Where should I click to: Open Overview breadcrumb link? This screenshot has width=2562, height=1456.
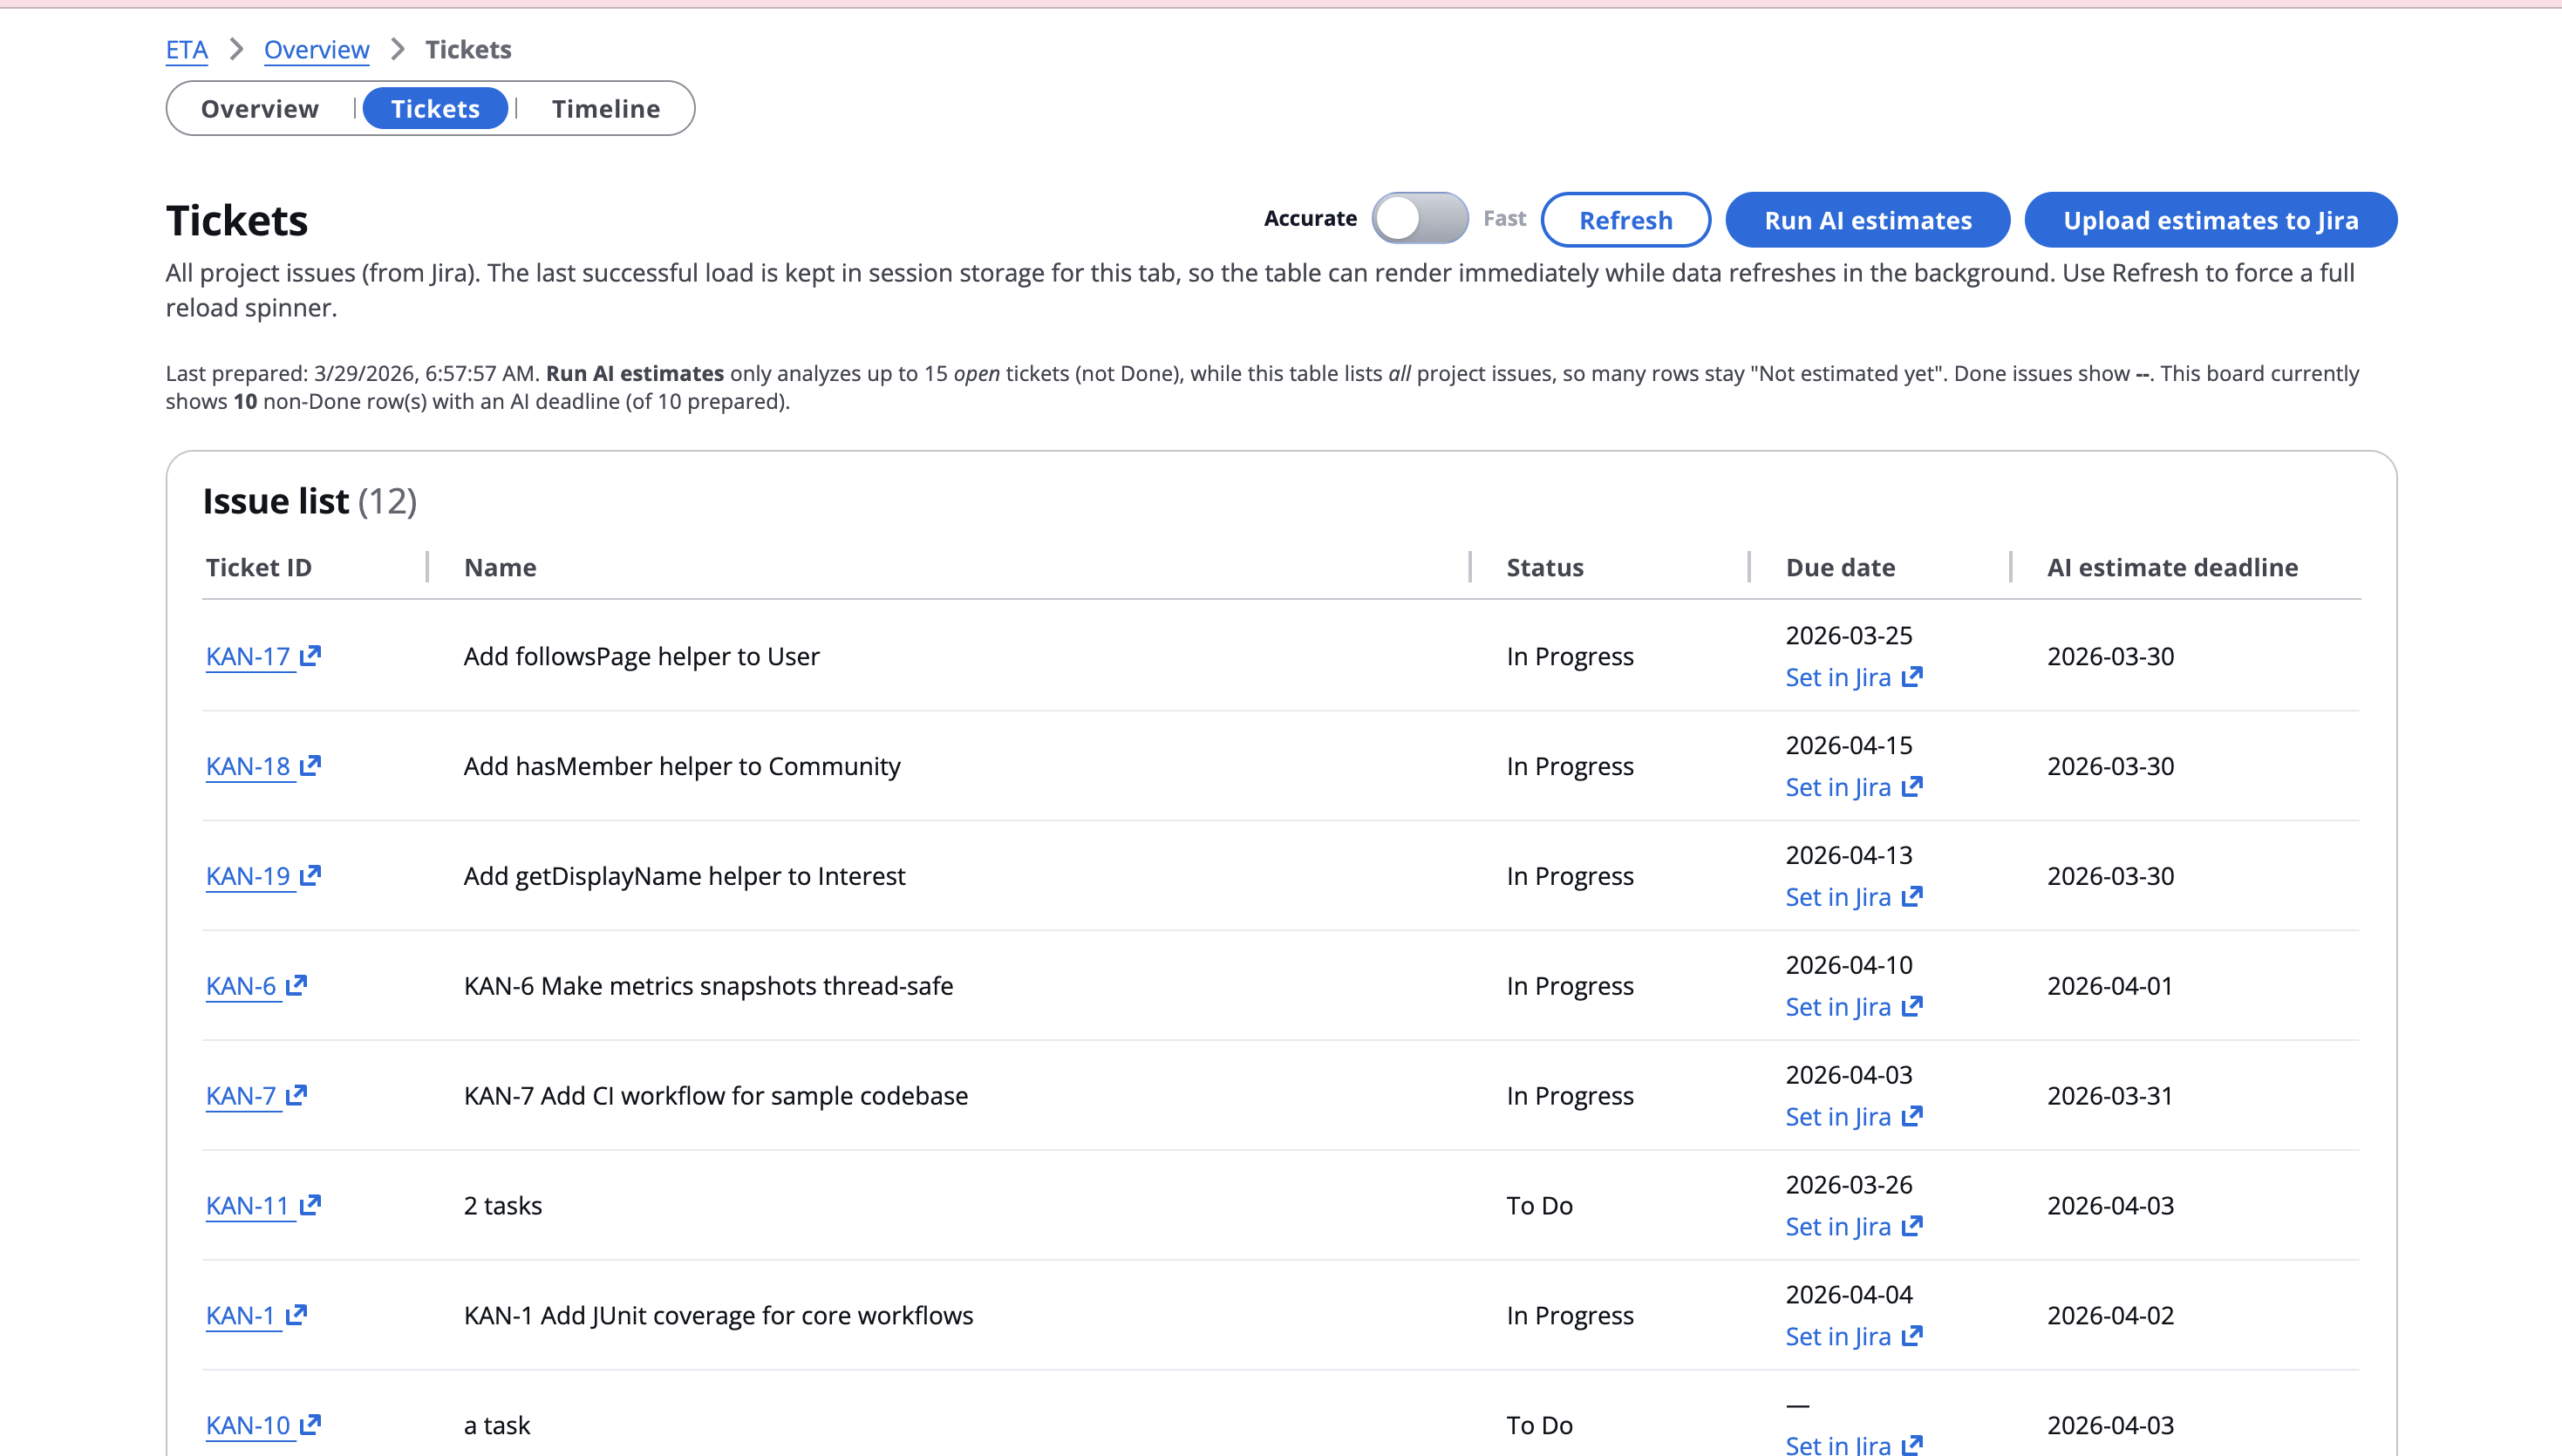pos(316,49)
